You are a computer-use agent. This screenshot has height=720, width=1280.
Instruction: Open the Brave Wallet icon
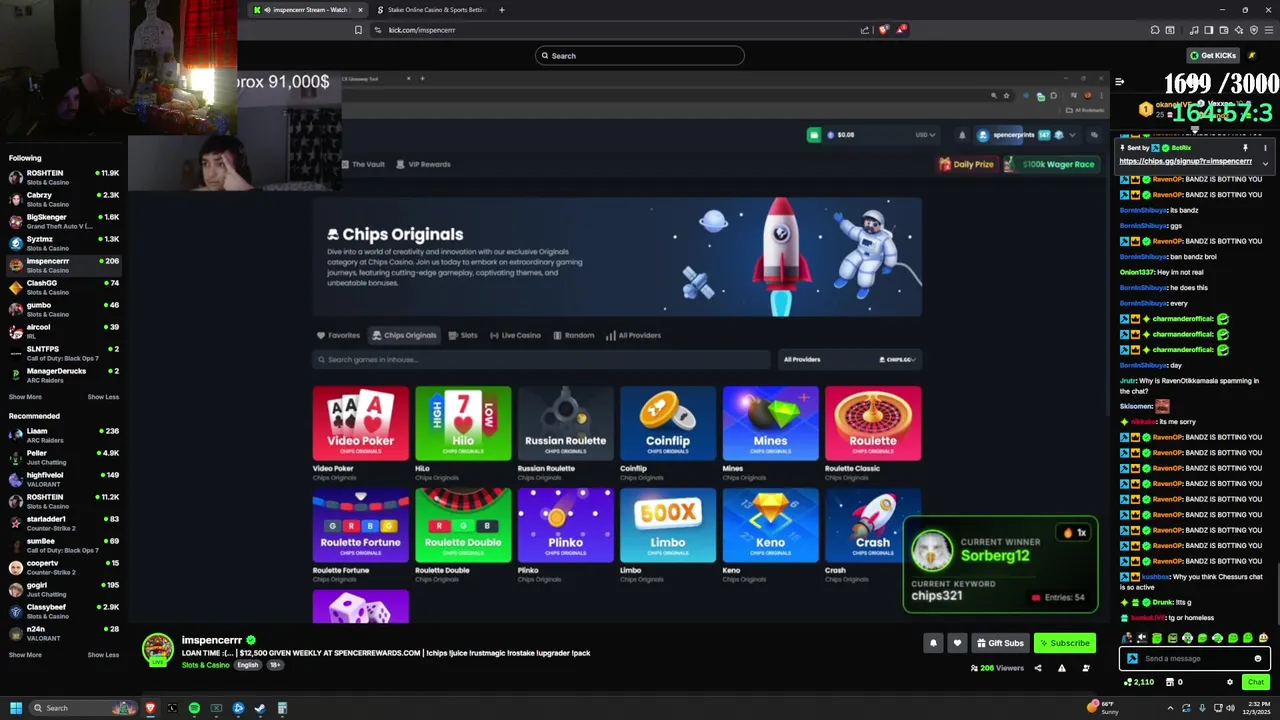[x=1222, y=30]
